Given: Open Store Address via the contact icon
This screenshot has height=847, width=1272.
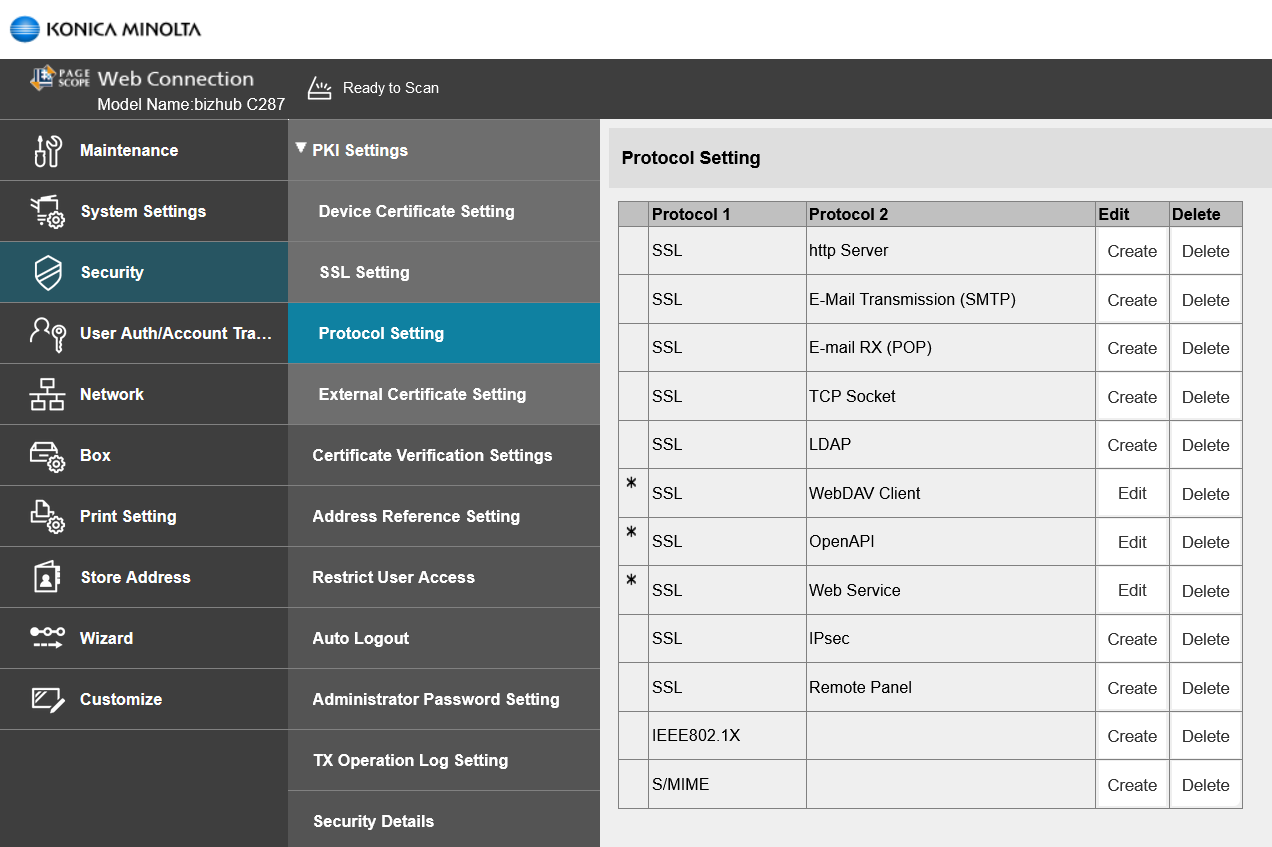Looking at the screenshot, I should (x=47, y=577).
